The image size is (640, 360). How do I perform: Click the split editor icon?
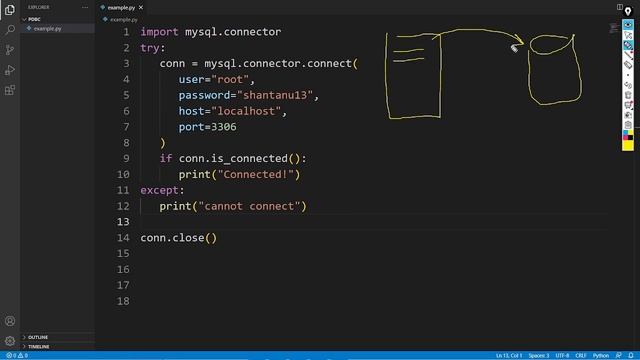tap(620, 7)
